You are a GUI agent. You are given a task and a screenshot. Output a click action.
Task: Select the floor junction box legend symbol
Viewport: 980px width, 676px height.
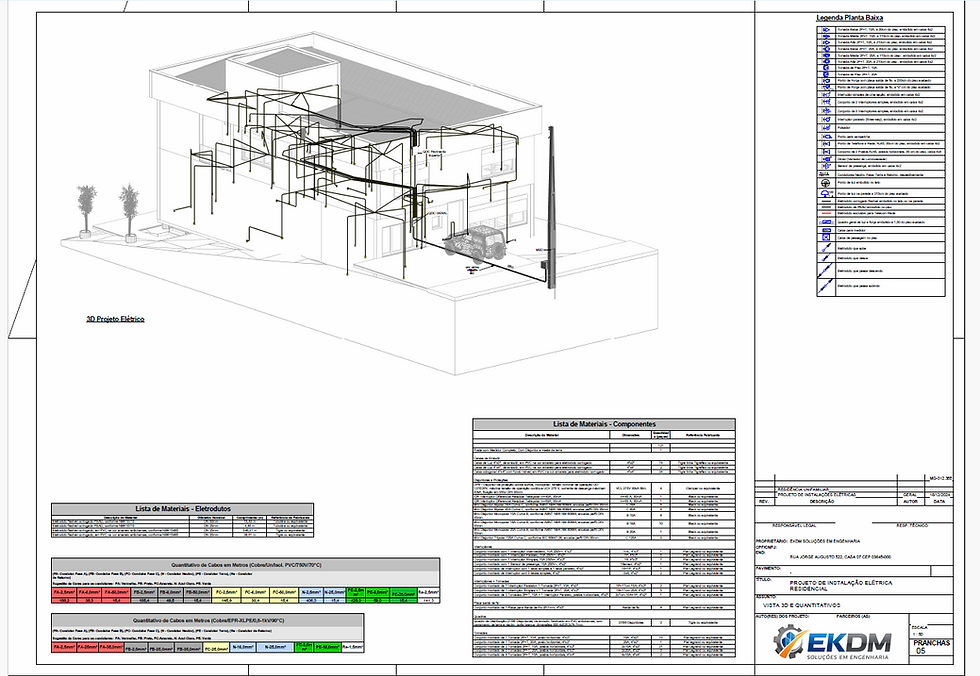(826, 238)
